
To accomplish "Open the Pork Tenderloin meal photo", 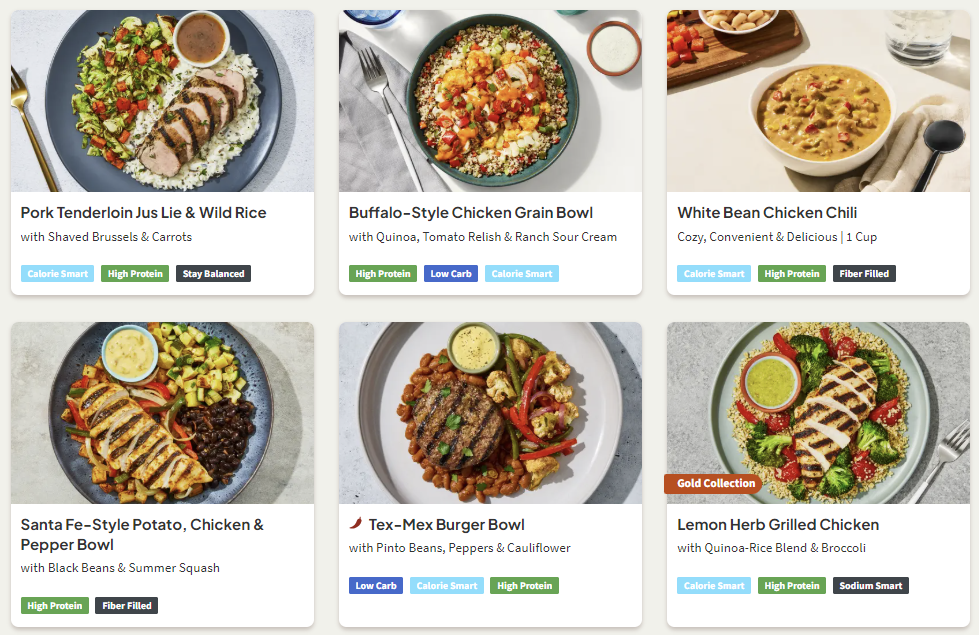I will 162,101.
